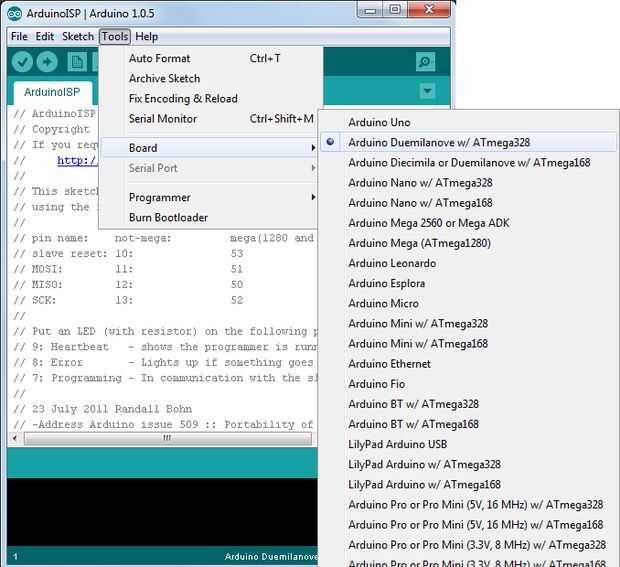
Task: Select the ArduinoISP sketch tab
Action: (x=52, y=92)
